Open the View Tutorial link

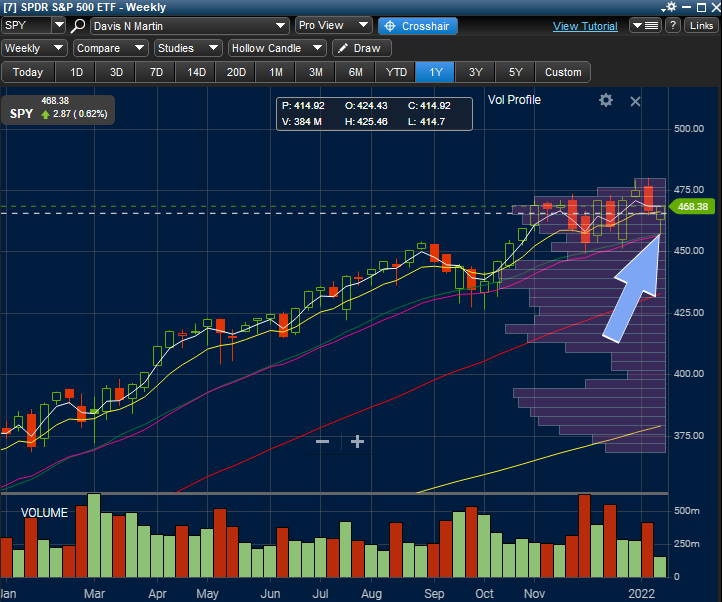[585, 26]
